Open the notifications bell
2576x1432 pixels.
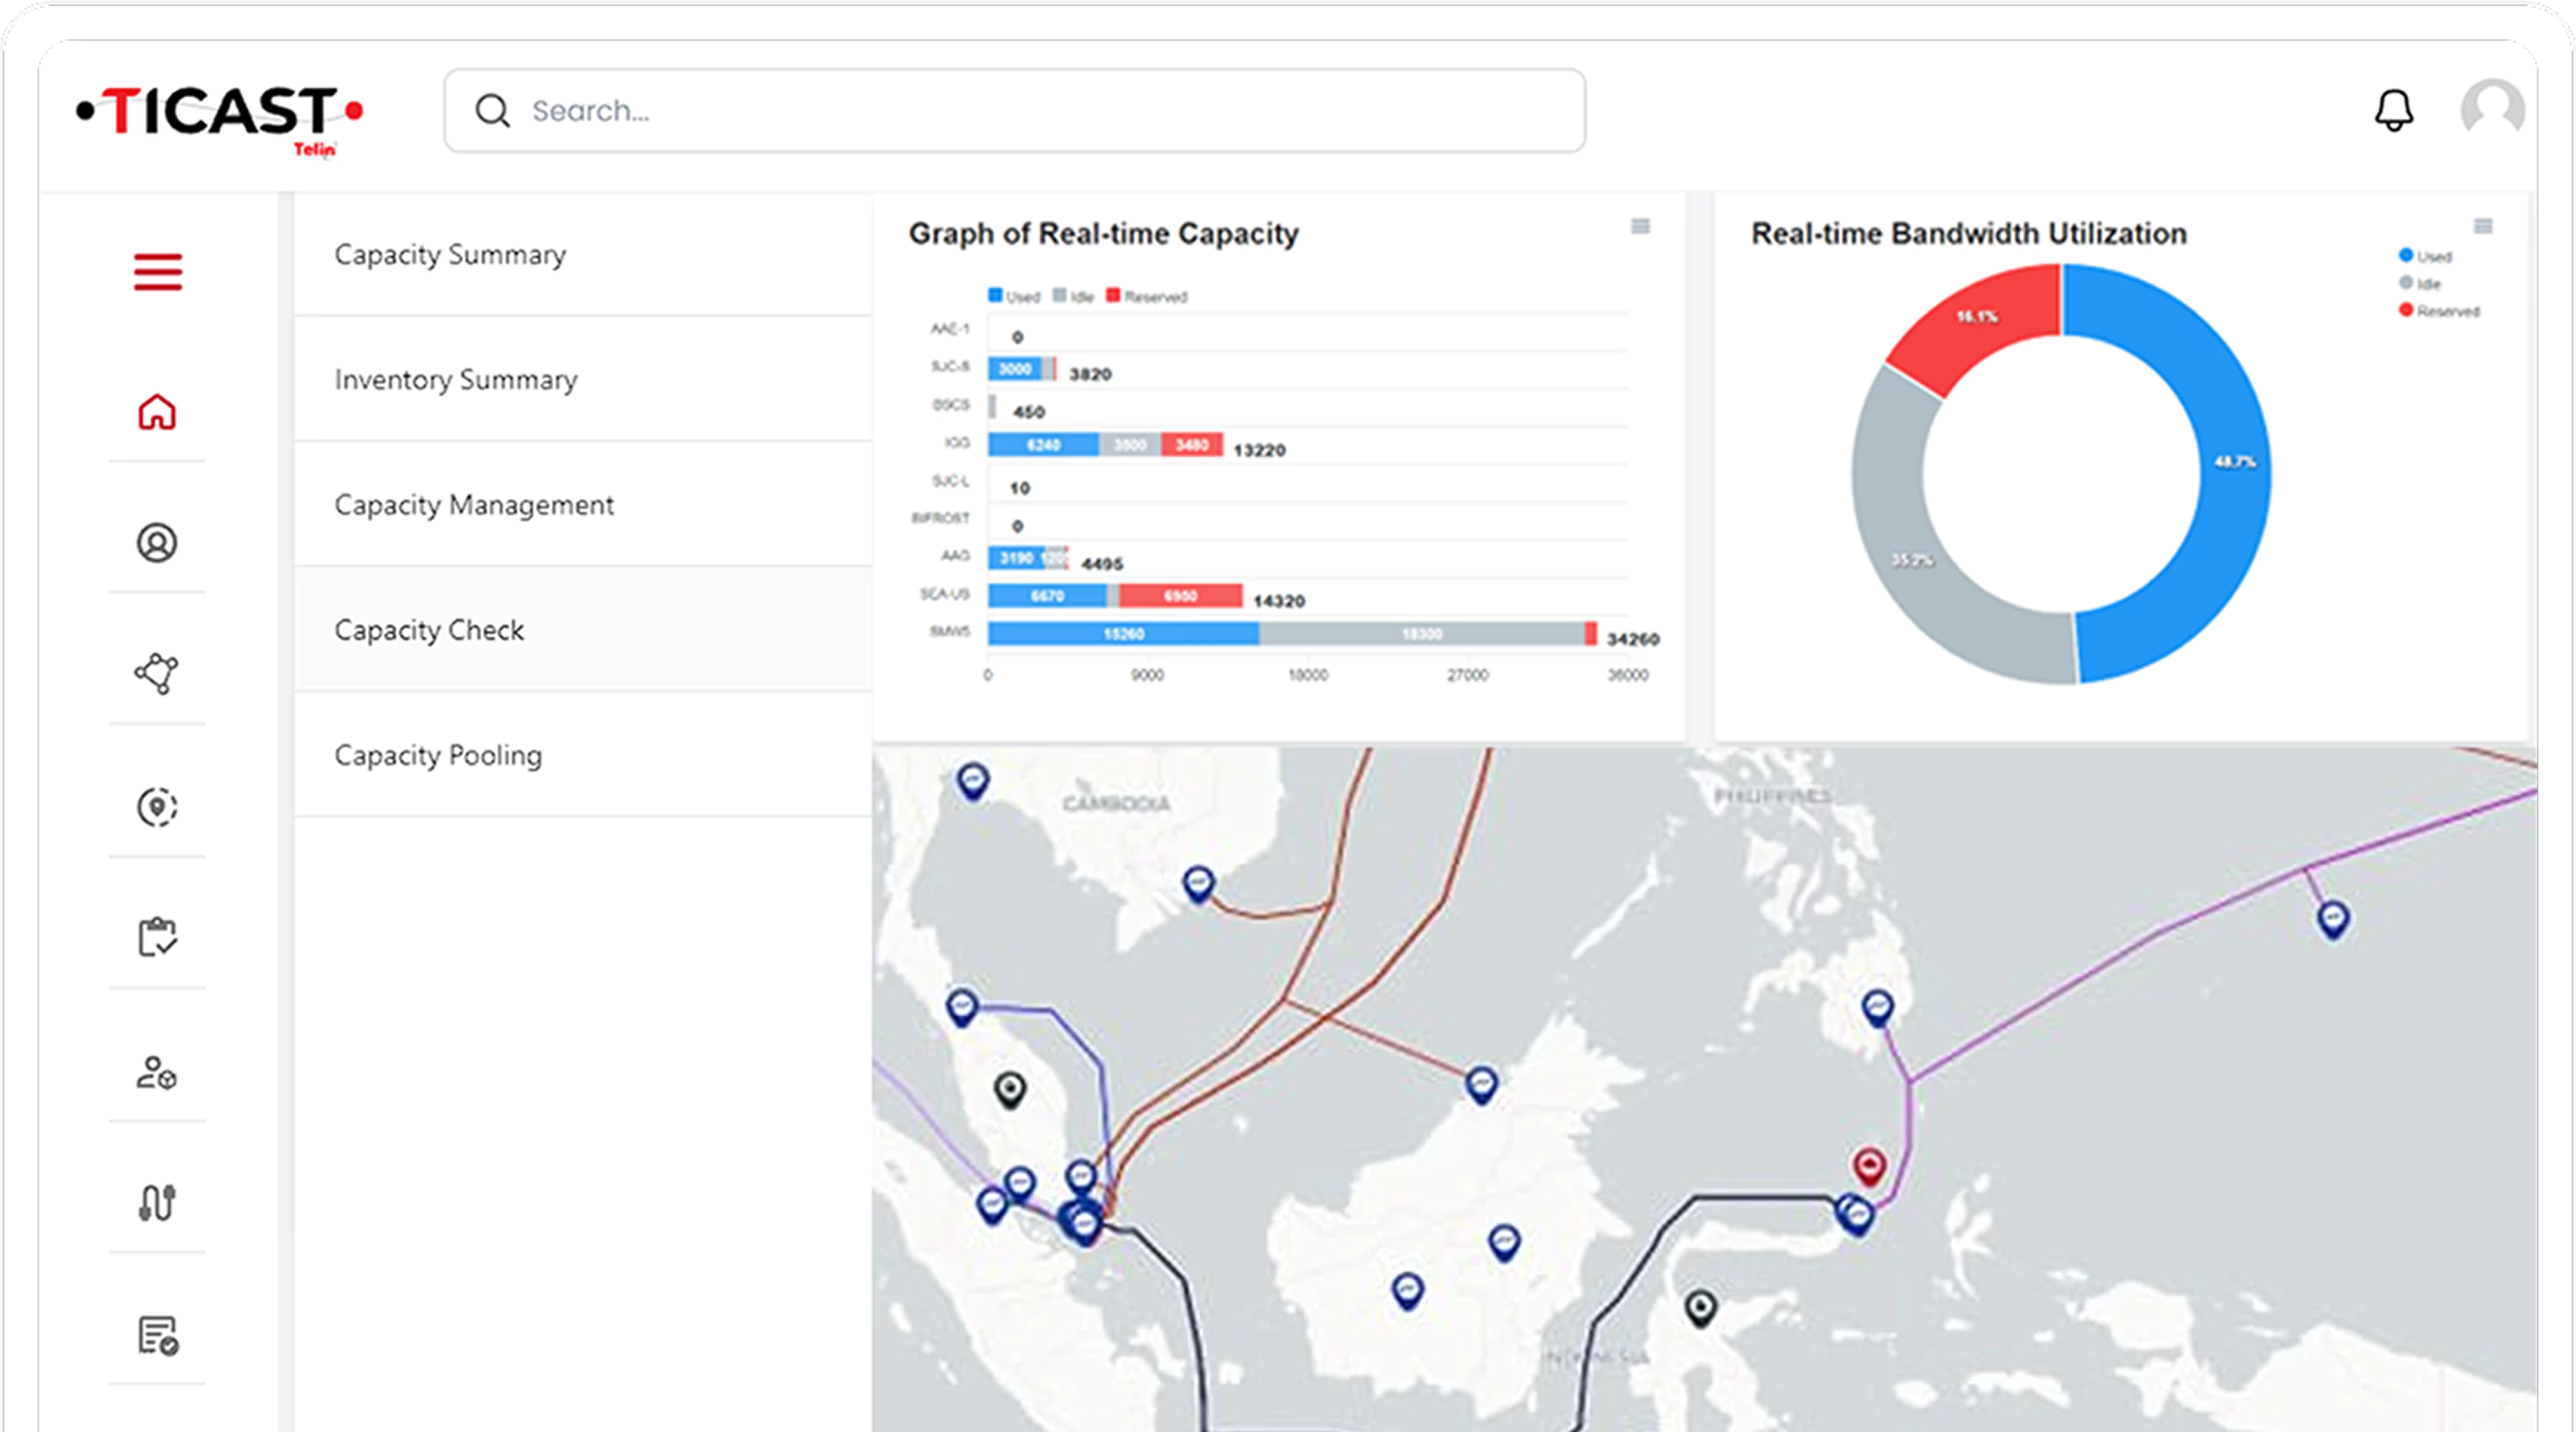(x=2393, y=110)
